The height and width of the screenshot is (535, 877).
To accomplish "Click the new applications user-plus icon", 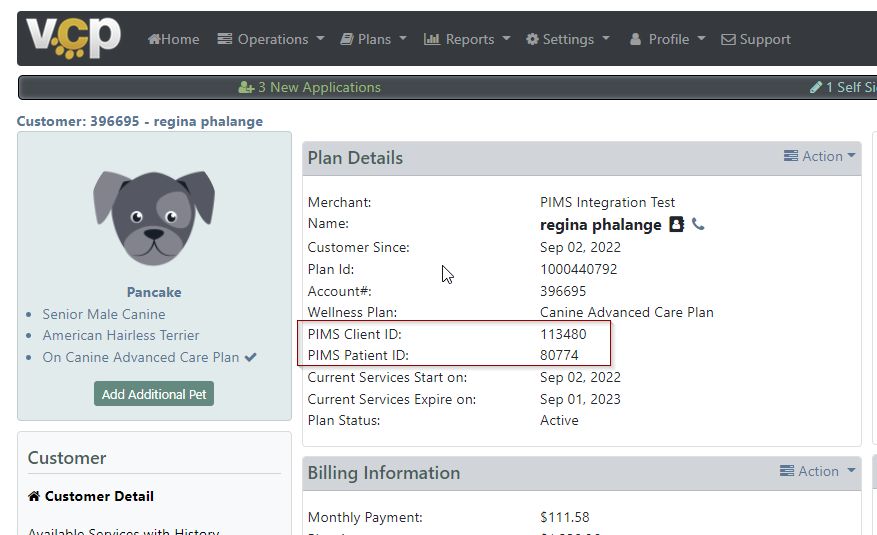I will point(246,87).
